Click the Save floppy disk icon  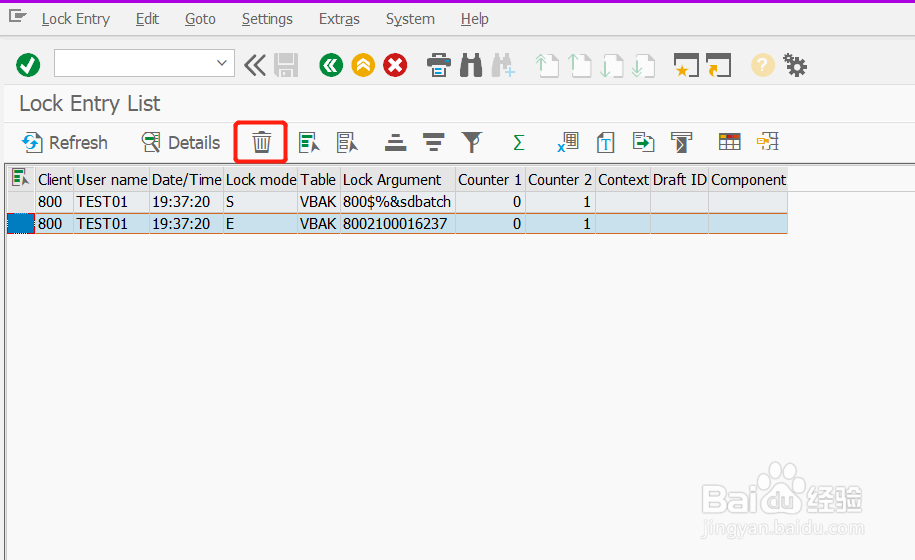point(286,65)
